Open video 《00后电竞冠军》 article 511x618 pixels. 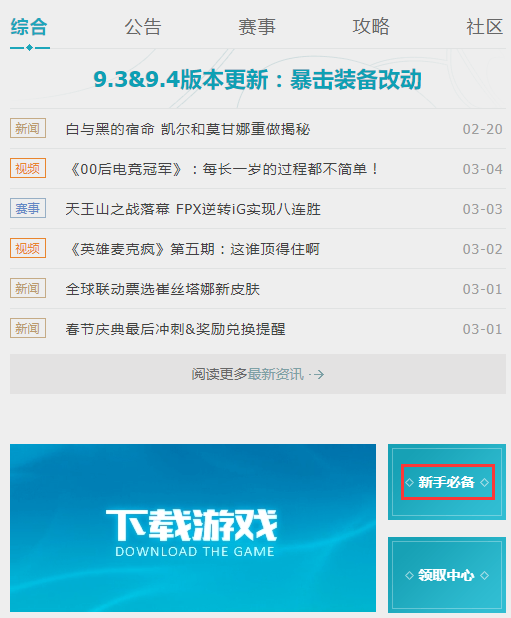tap(224, 169)
